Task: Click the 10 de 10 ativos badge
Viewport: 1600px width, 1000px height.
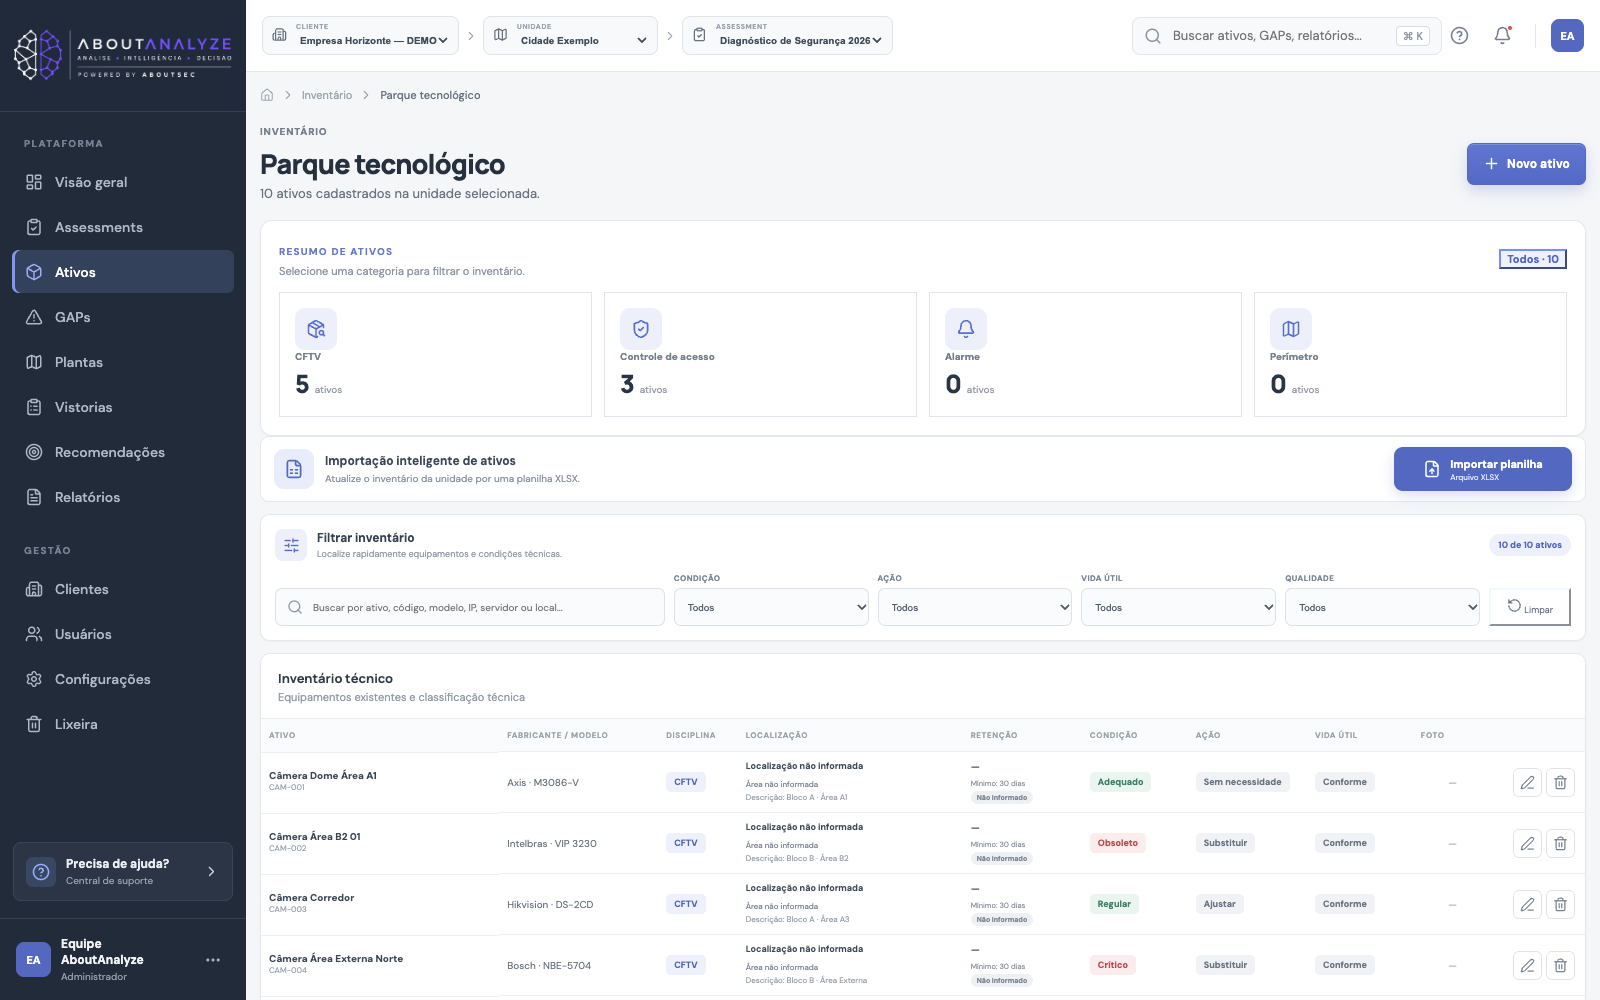Action: point(1530,545)
